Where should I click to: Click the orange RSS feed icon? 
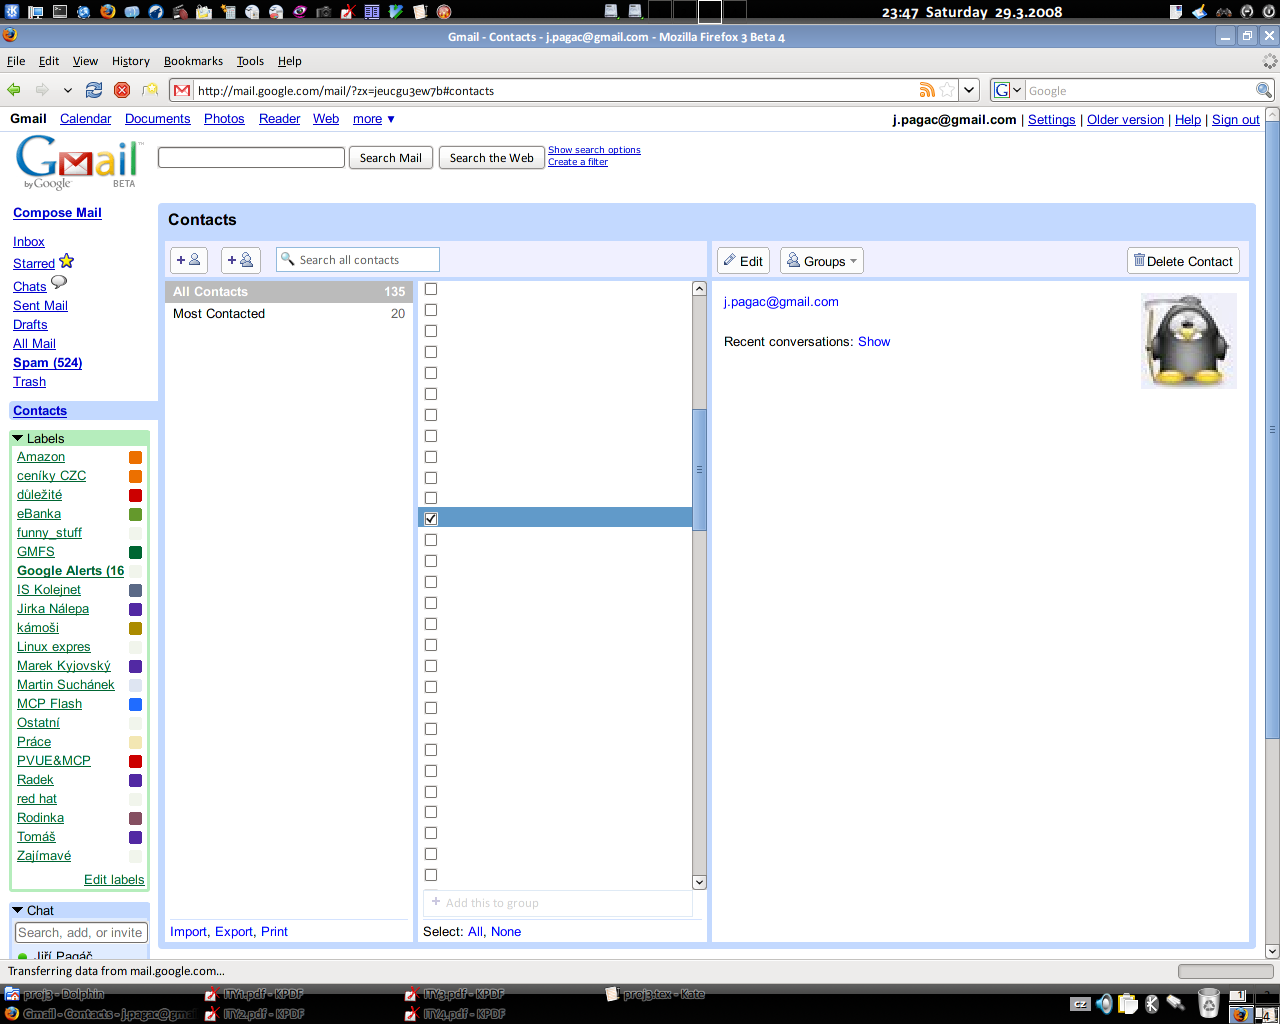(x=927, y=90)
